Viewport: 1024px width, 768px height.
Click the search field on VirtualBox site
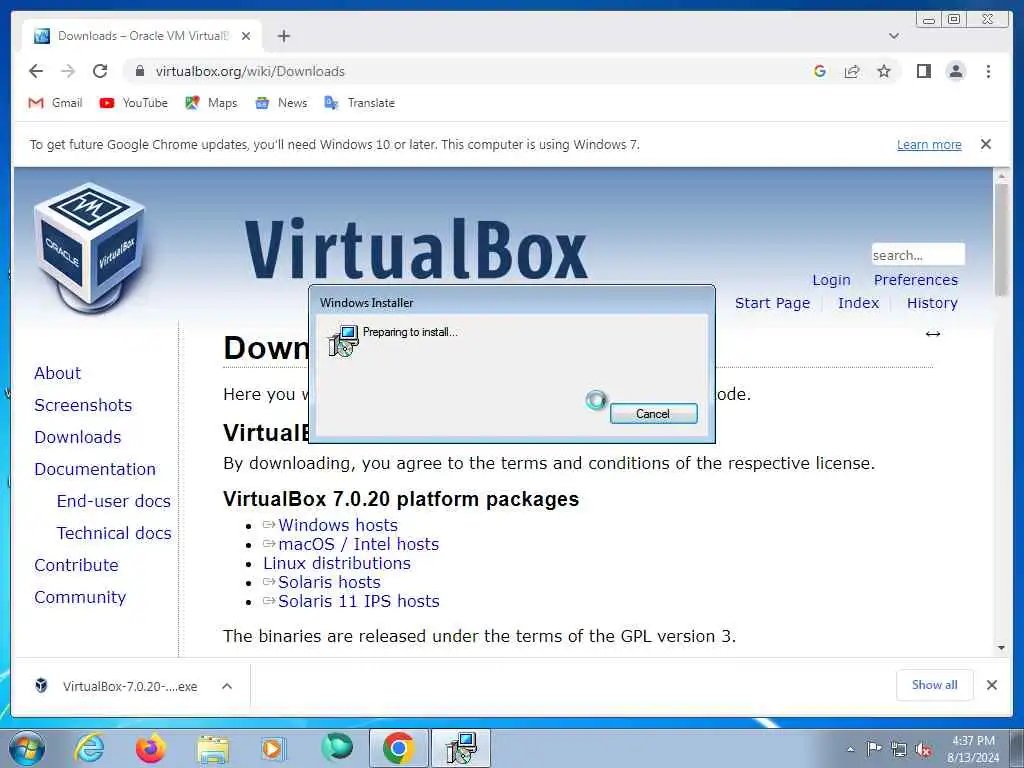click(x=918, y=255)
